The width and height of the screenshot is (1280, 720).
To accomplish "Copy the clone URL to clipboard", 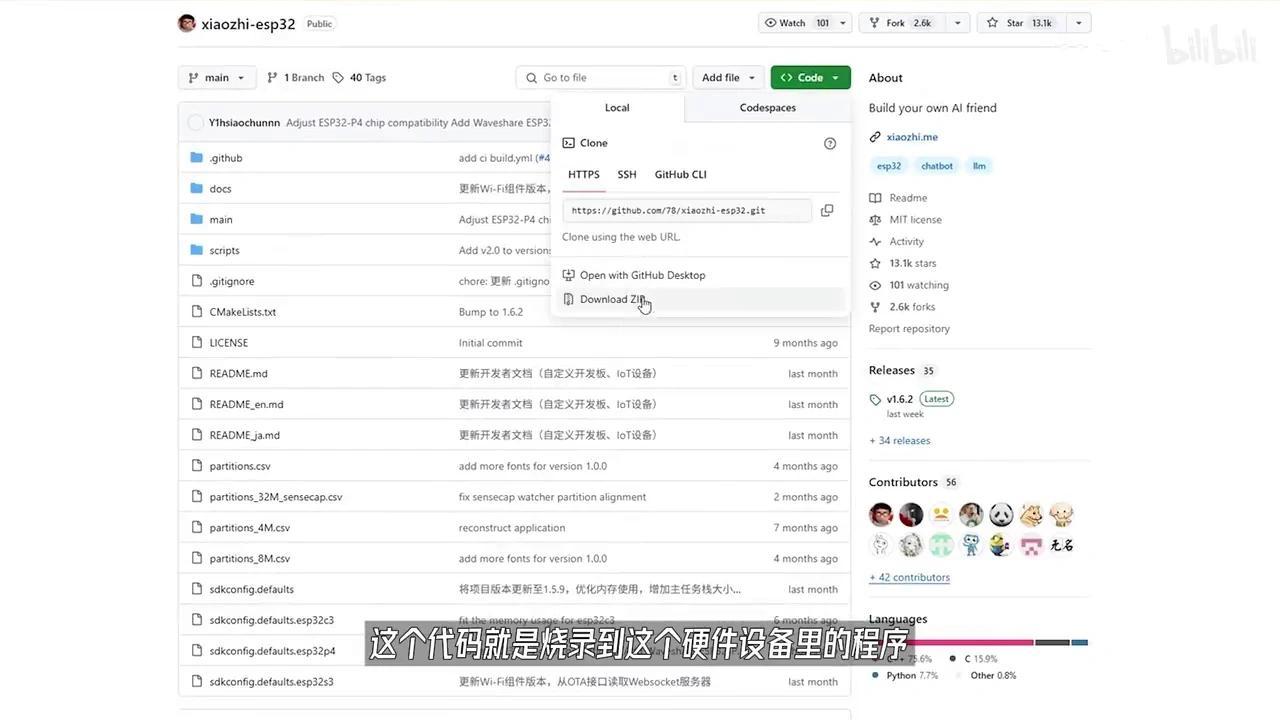I will coord(827,211).
